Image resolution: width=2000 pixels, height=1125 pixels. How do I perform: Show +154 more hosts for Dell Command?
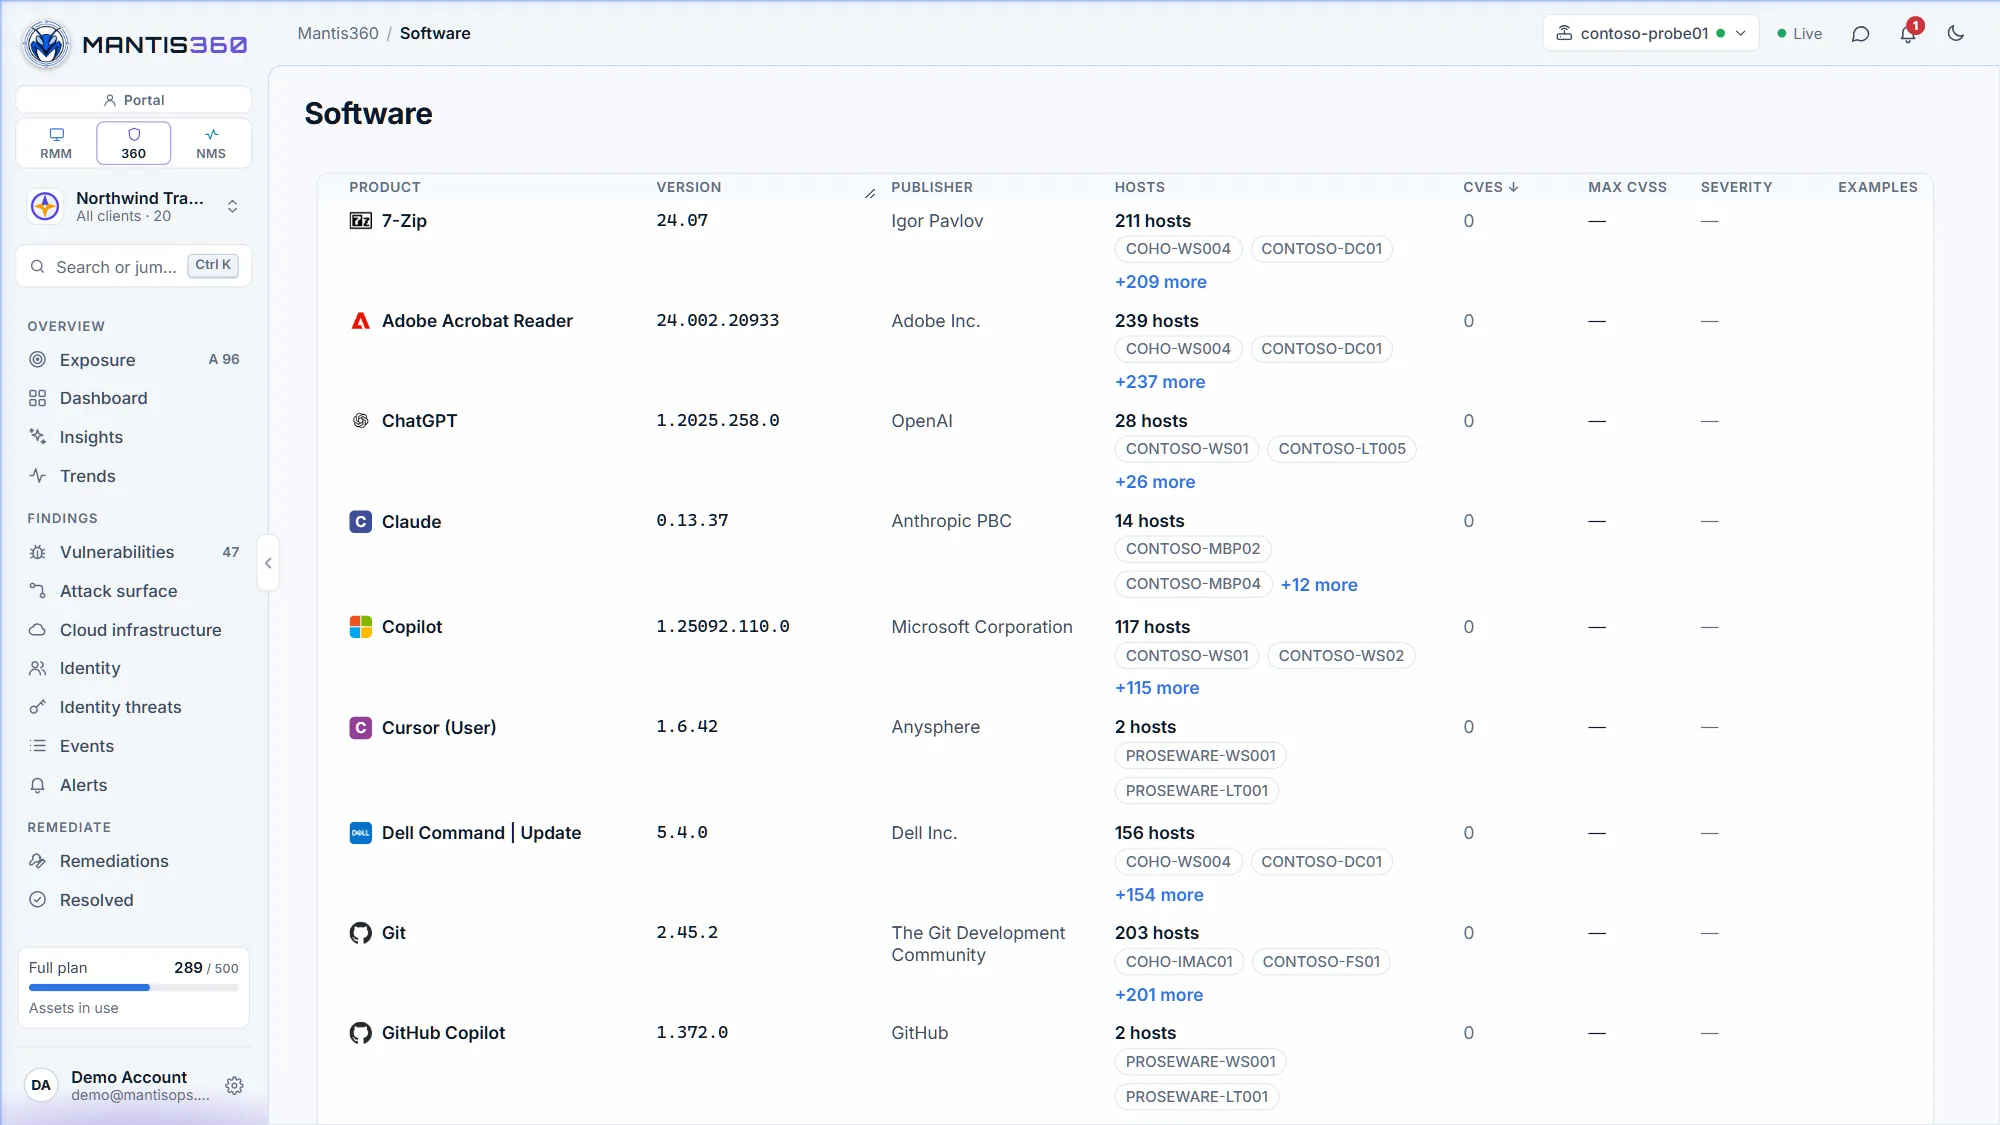point(1159,895)
